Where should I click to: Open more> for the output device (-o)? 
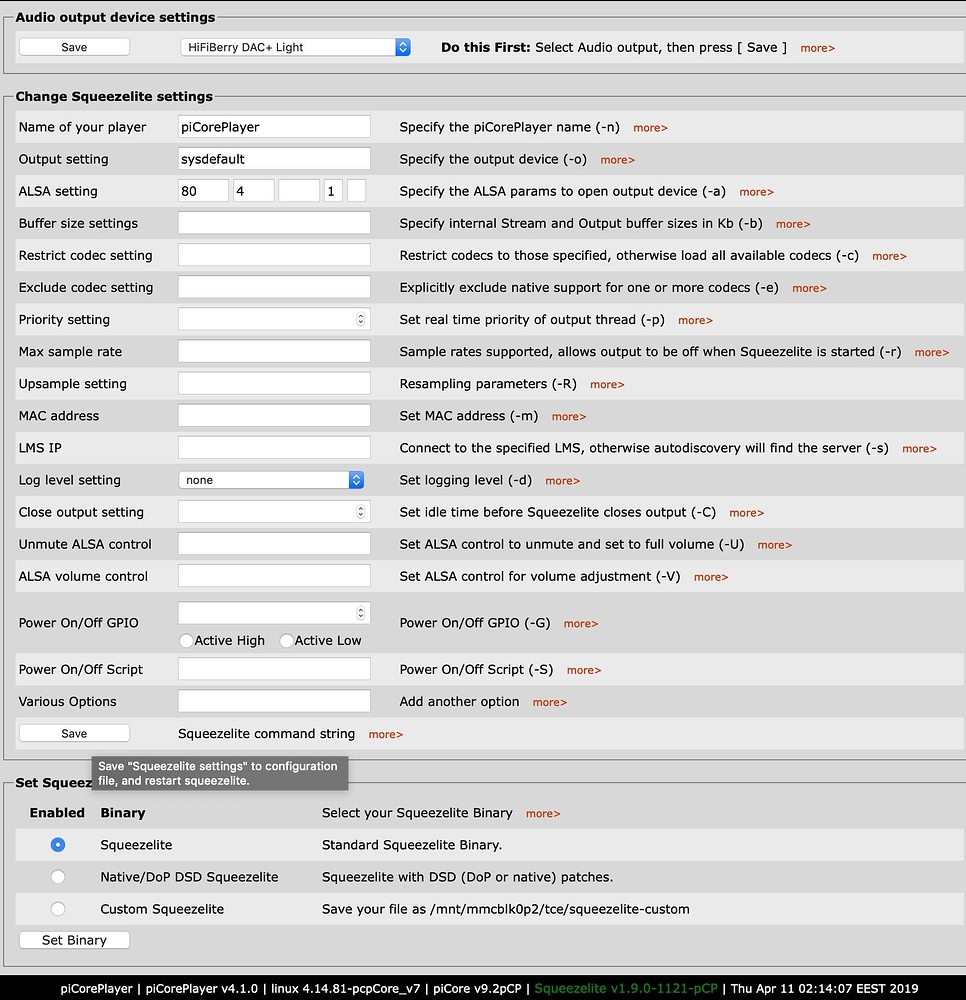[x=617, y=159]
